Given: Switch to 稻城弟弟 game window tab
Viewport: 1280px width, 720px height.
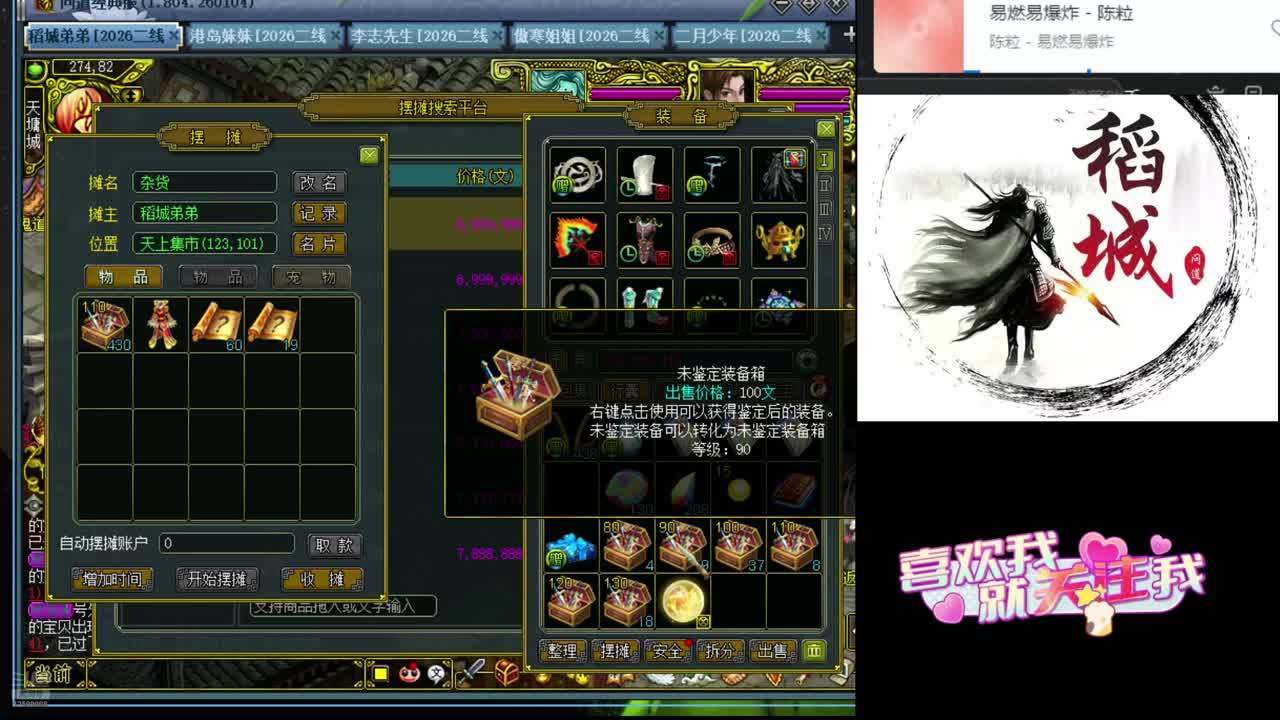Looking at the screenshot, I should point(103,36).
